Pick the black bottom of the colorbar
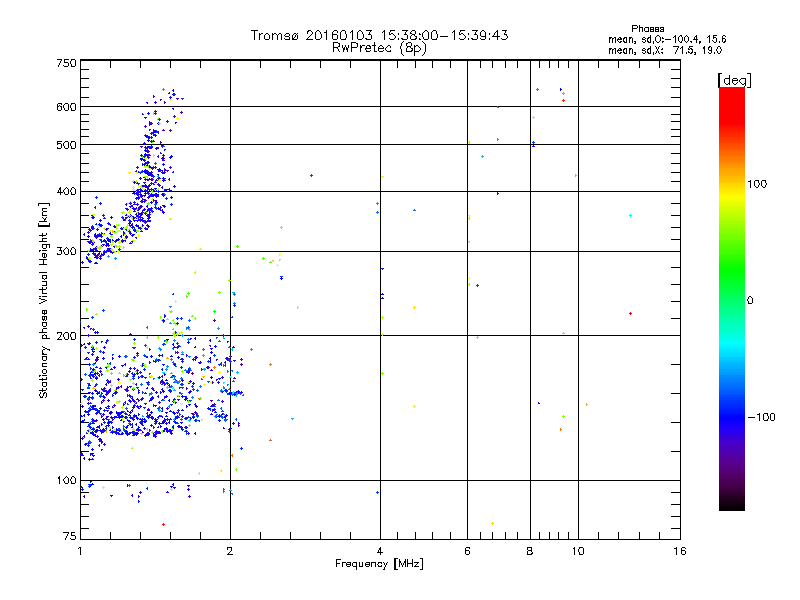 [732, 505]
